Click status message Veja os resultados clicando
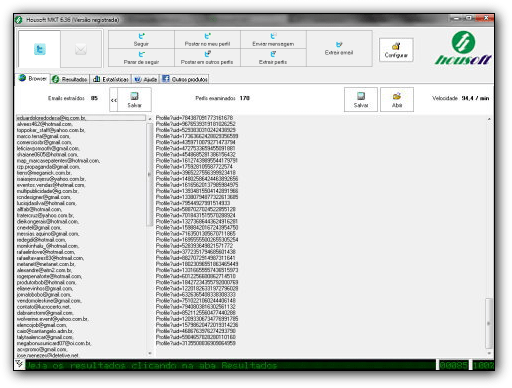The width and height of the screenshot is (512, 388). (151, 365)
